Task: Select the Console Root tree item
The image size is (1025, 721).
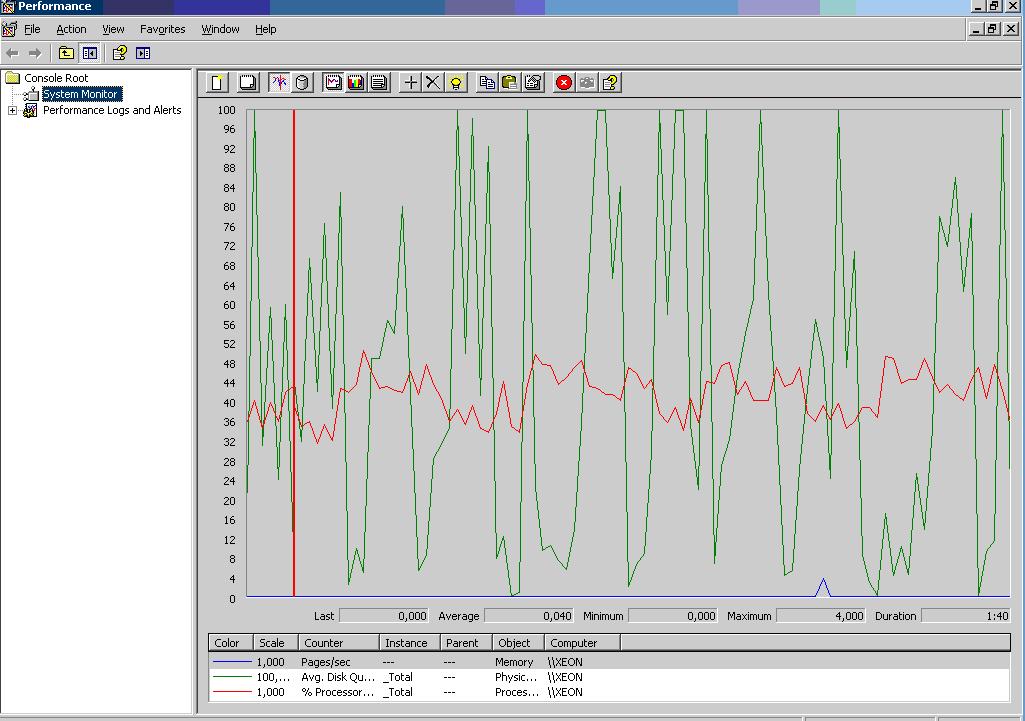Action: pos(56,78)
